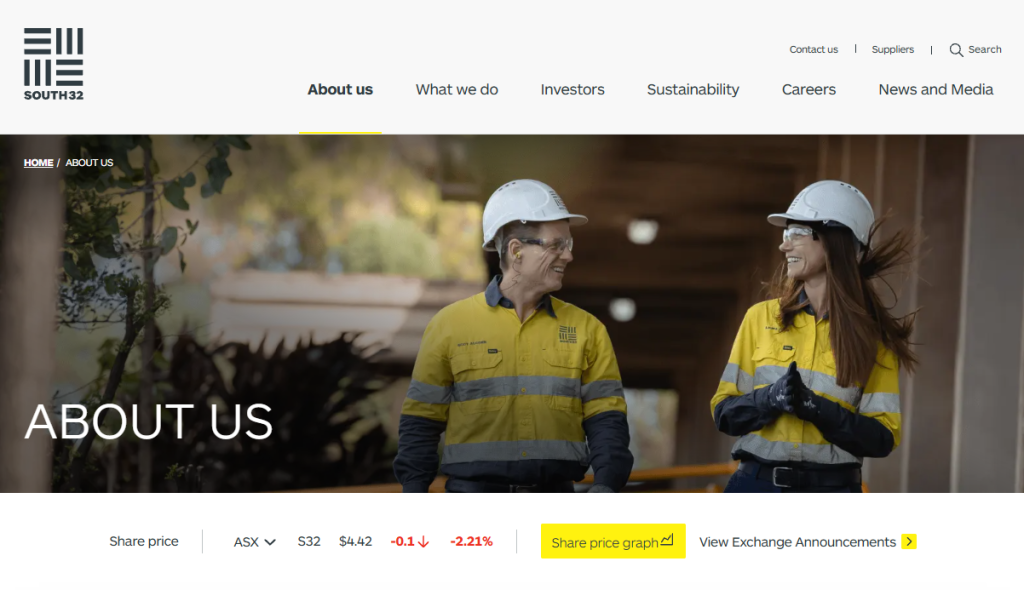The image size is (1024, 590).
Task: Click the ASX dropdown chevron
Action: tap(270, 542)
